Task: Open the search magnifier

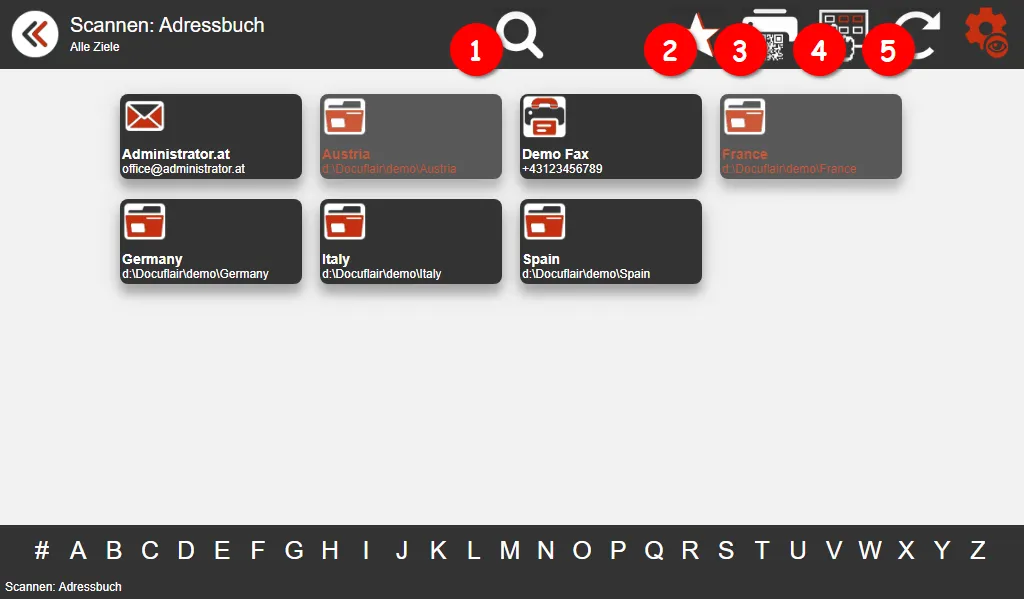Action: pyautogui.click(x=520, y=36)
